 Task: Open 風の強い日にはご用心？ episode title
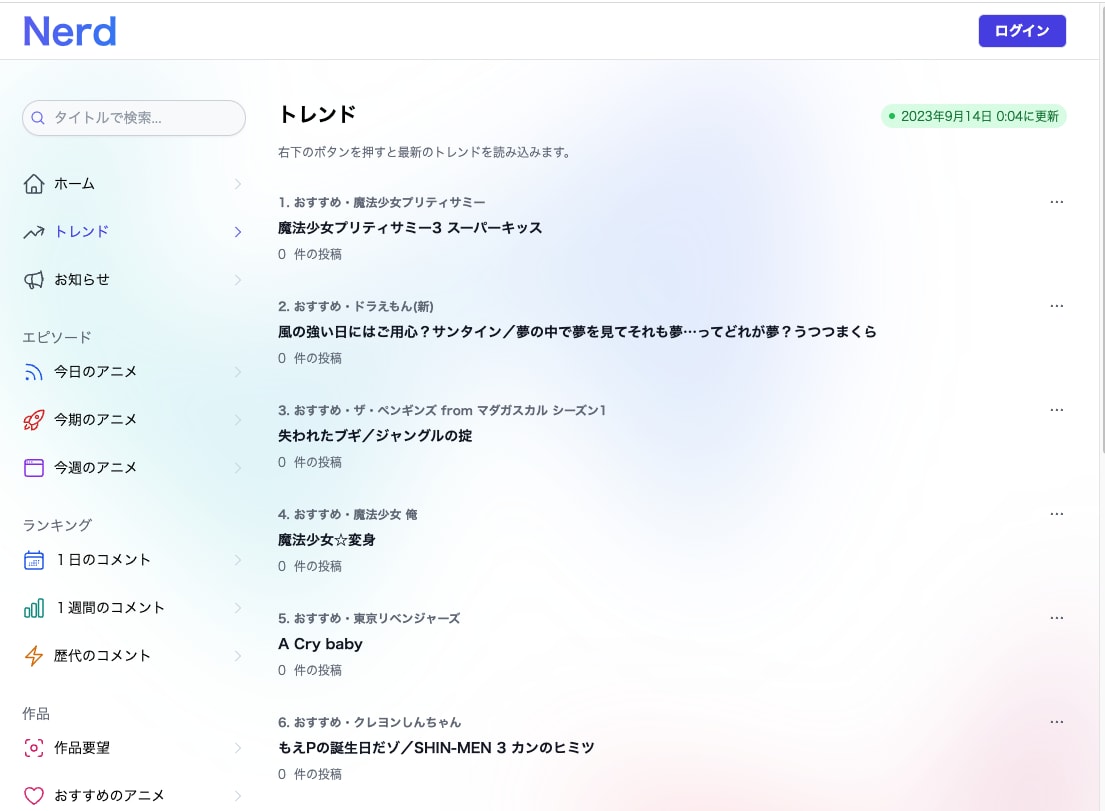pyautogui.click(x=577, y=332)
